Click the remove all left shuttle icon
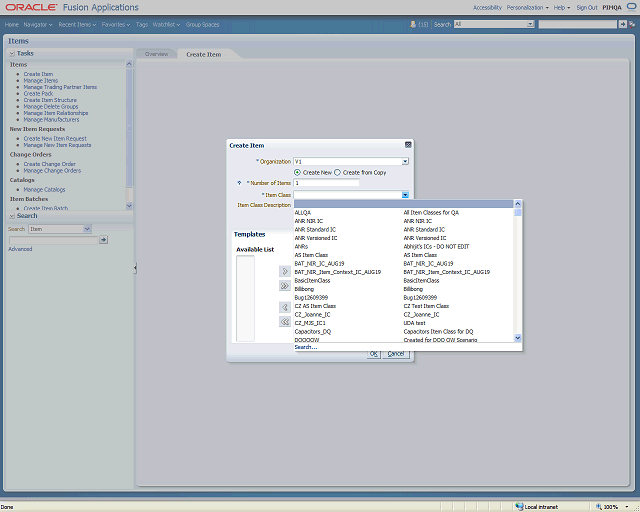 click(284, 321)
